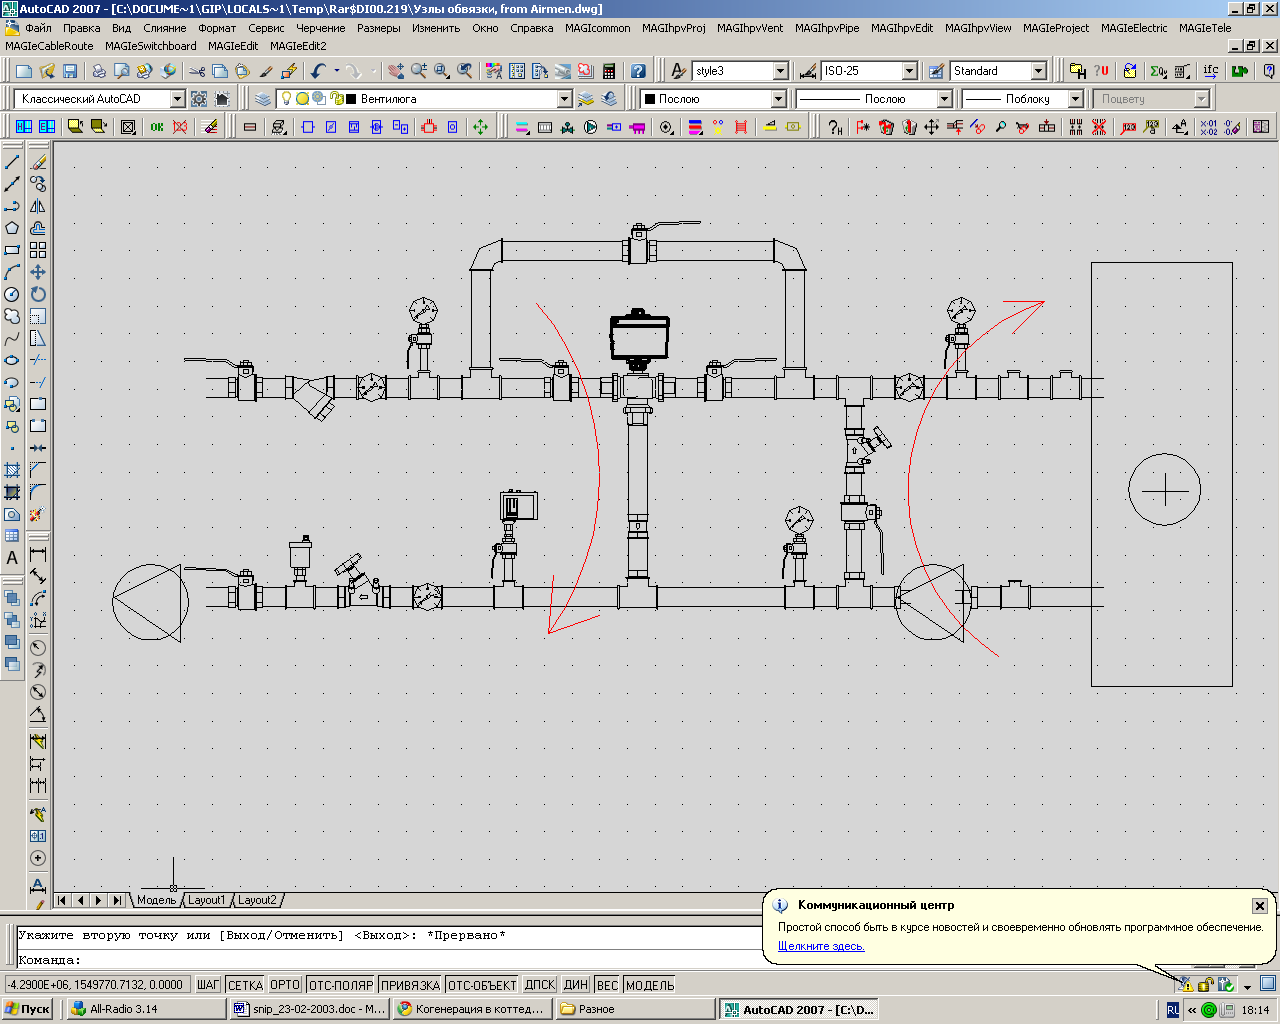Click the Erase tool icon
The height and width of the screenshot is (1024, 1280).
(38, 162)
